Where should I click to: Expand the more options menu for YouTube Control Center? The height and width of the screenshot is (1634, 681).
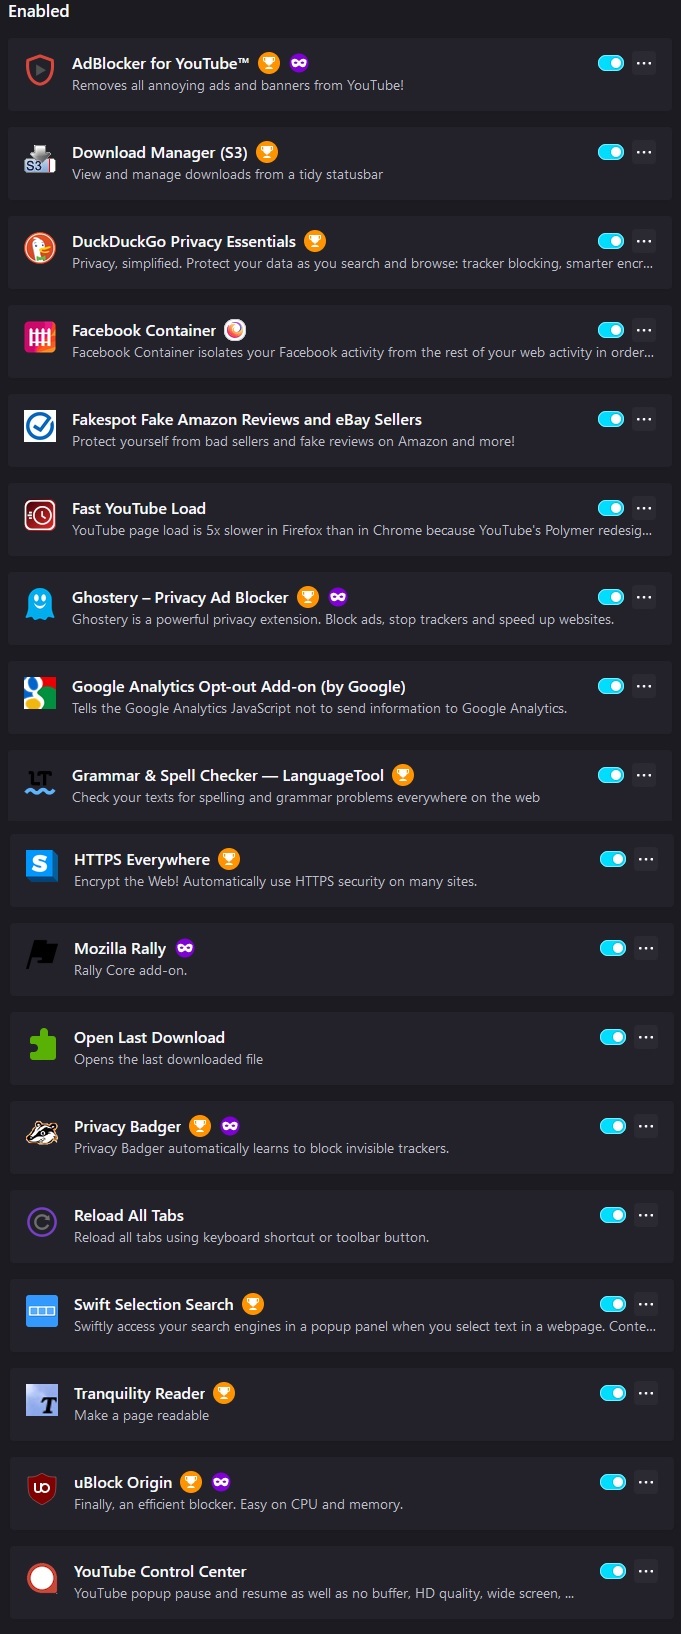tap(647, 1571)
